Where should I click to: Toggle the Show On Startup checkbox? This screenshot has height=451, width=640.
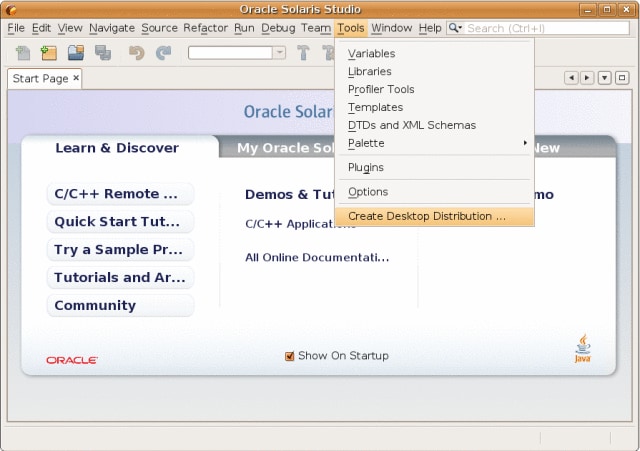(290, 356)
